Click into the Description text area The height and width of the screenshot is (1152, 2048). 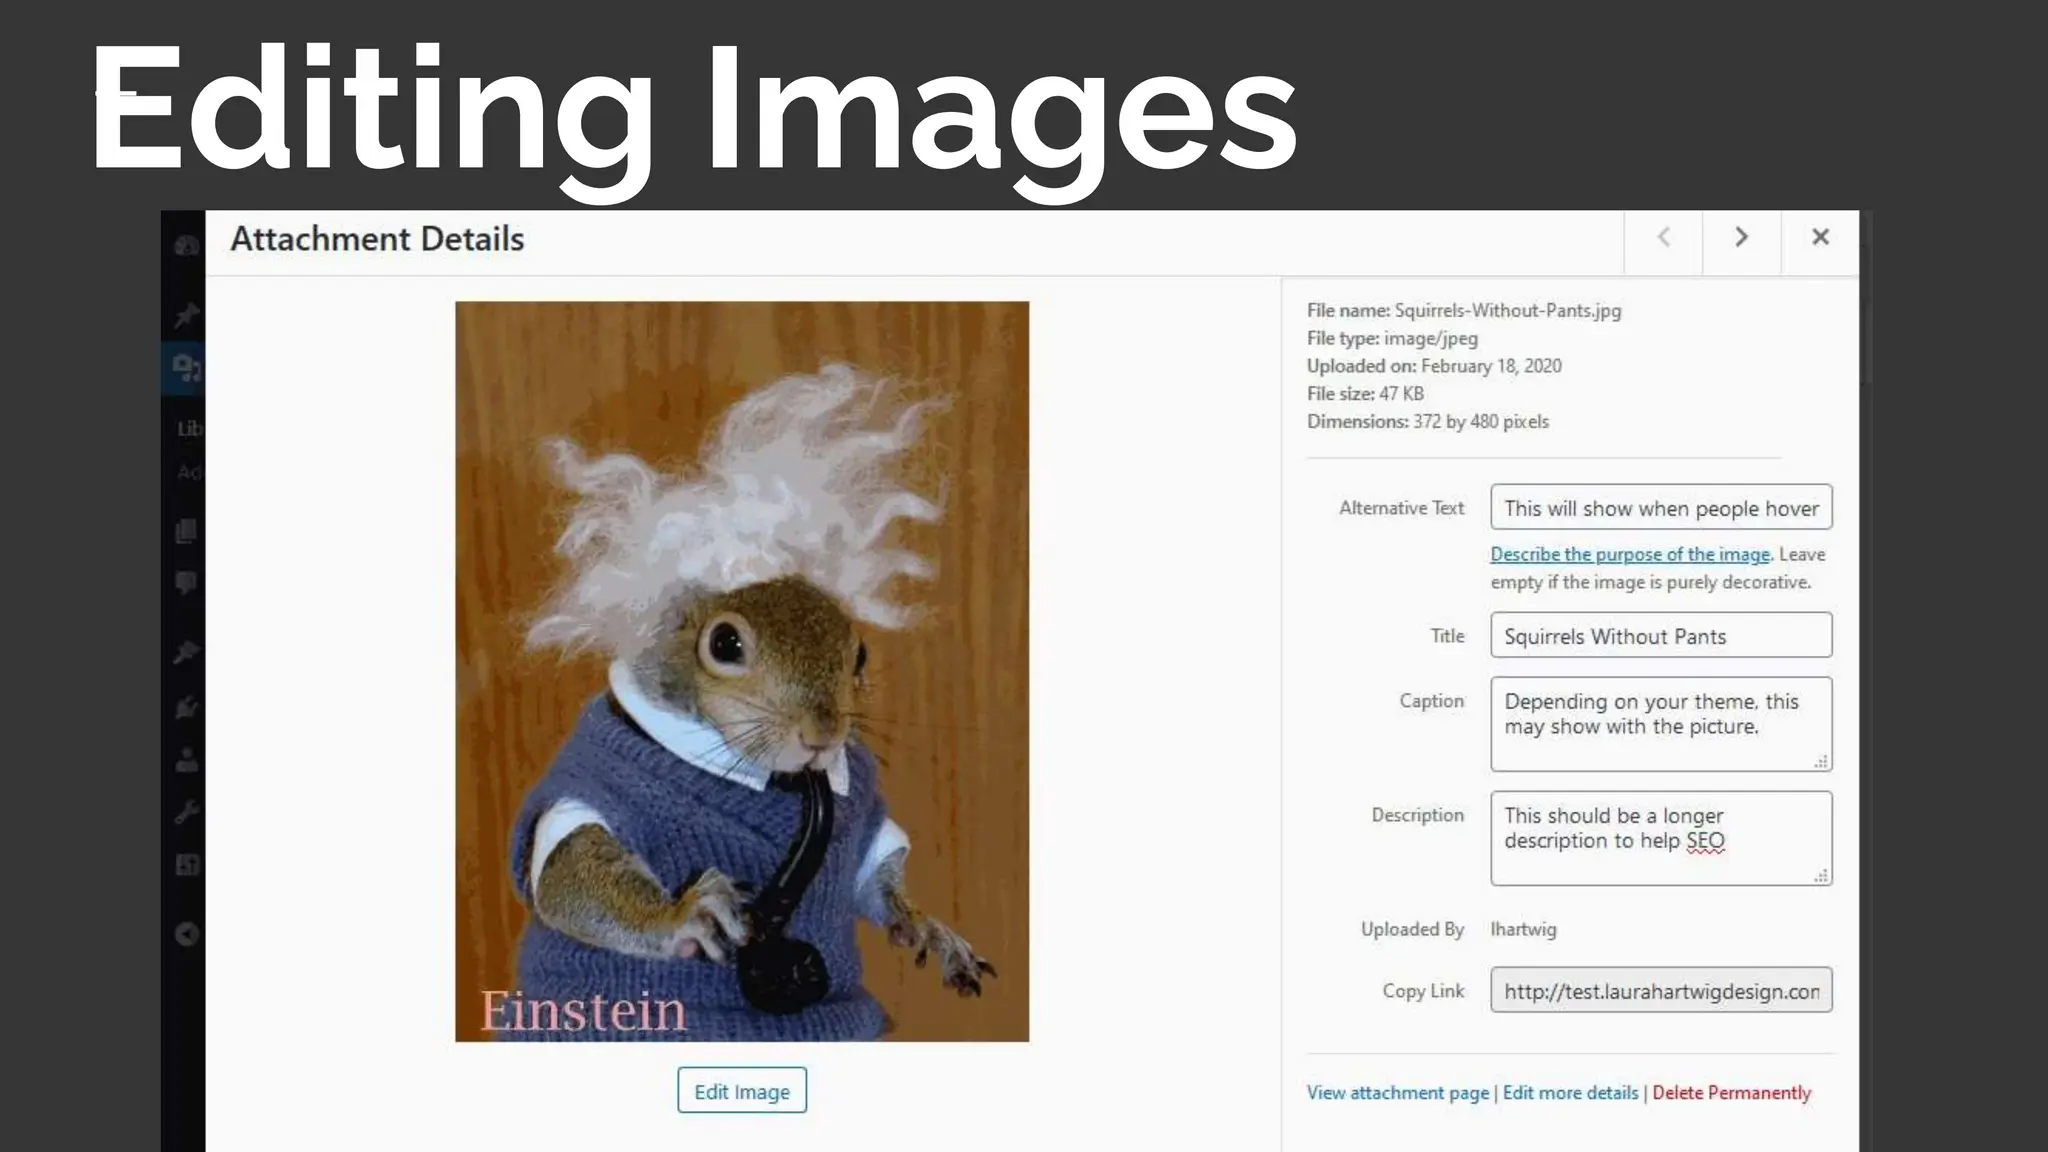1661,838
